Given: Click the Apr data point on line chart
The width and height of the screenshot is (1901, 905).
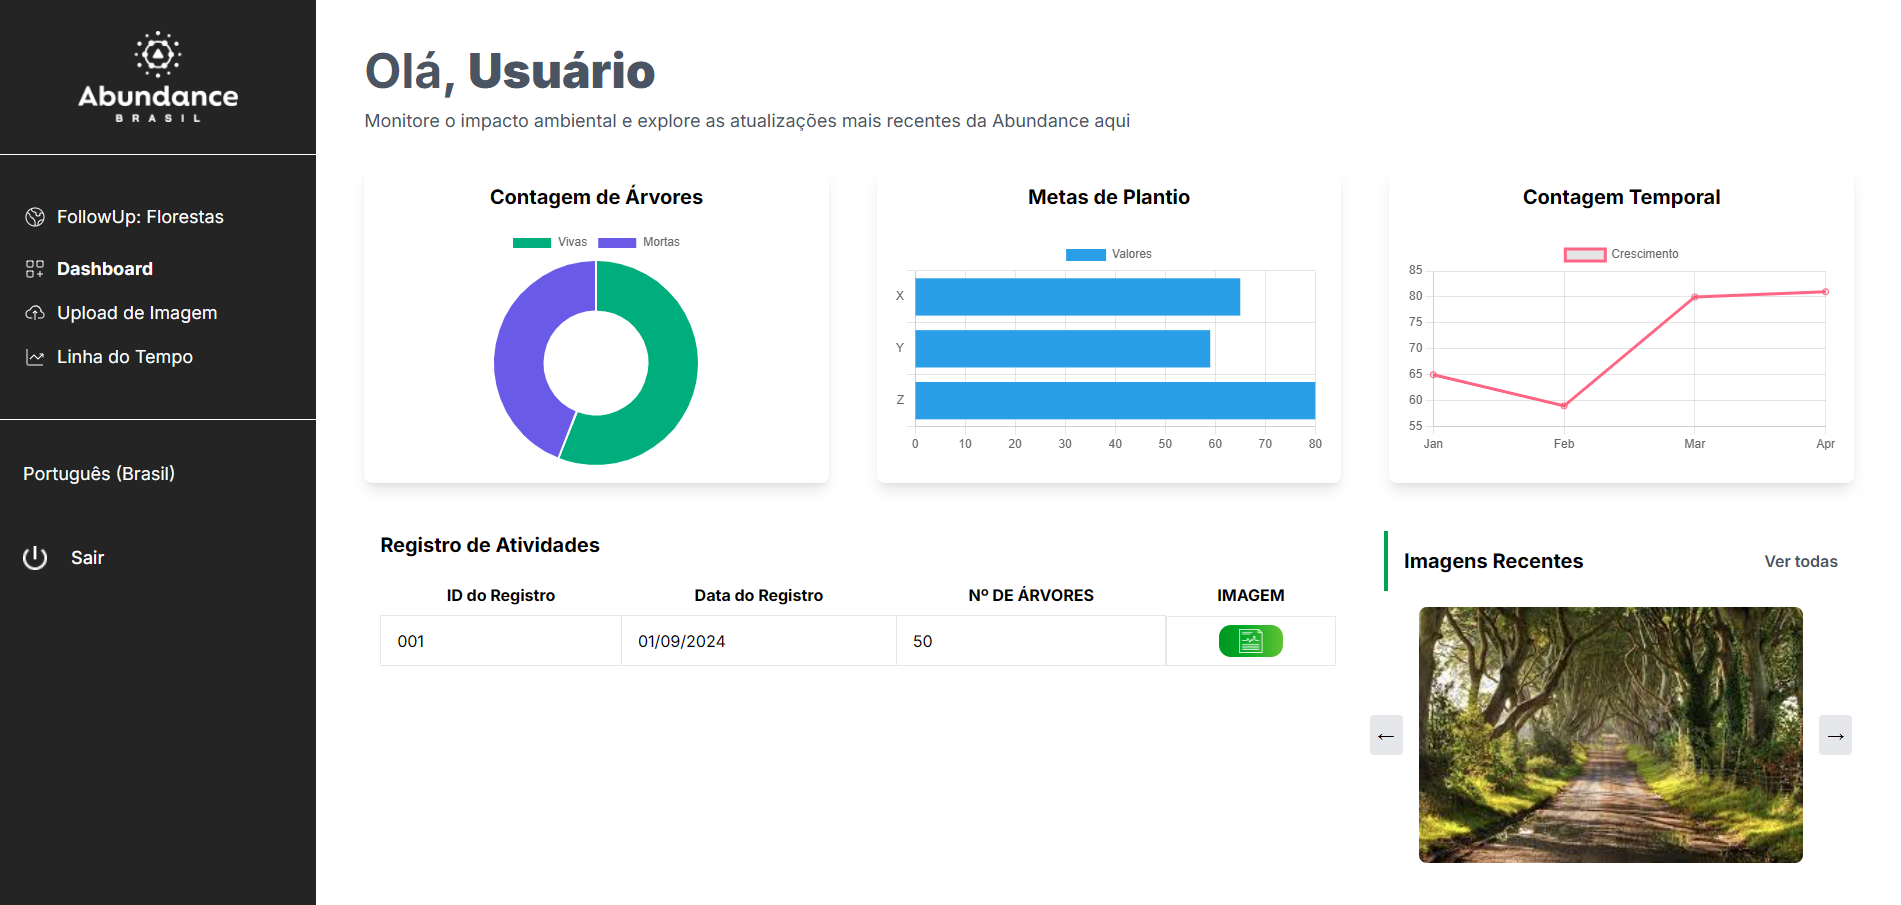Looking at the screenshot, I should [1826, 292].
